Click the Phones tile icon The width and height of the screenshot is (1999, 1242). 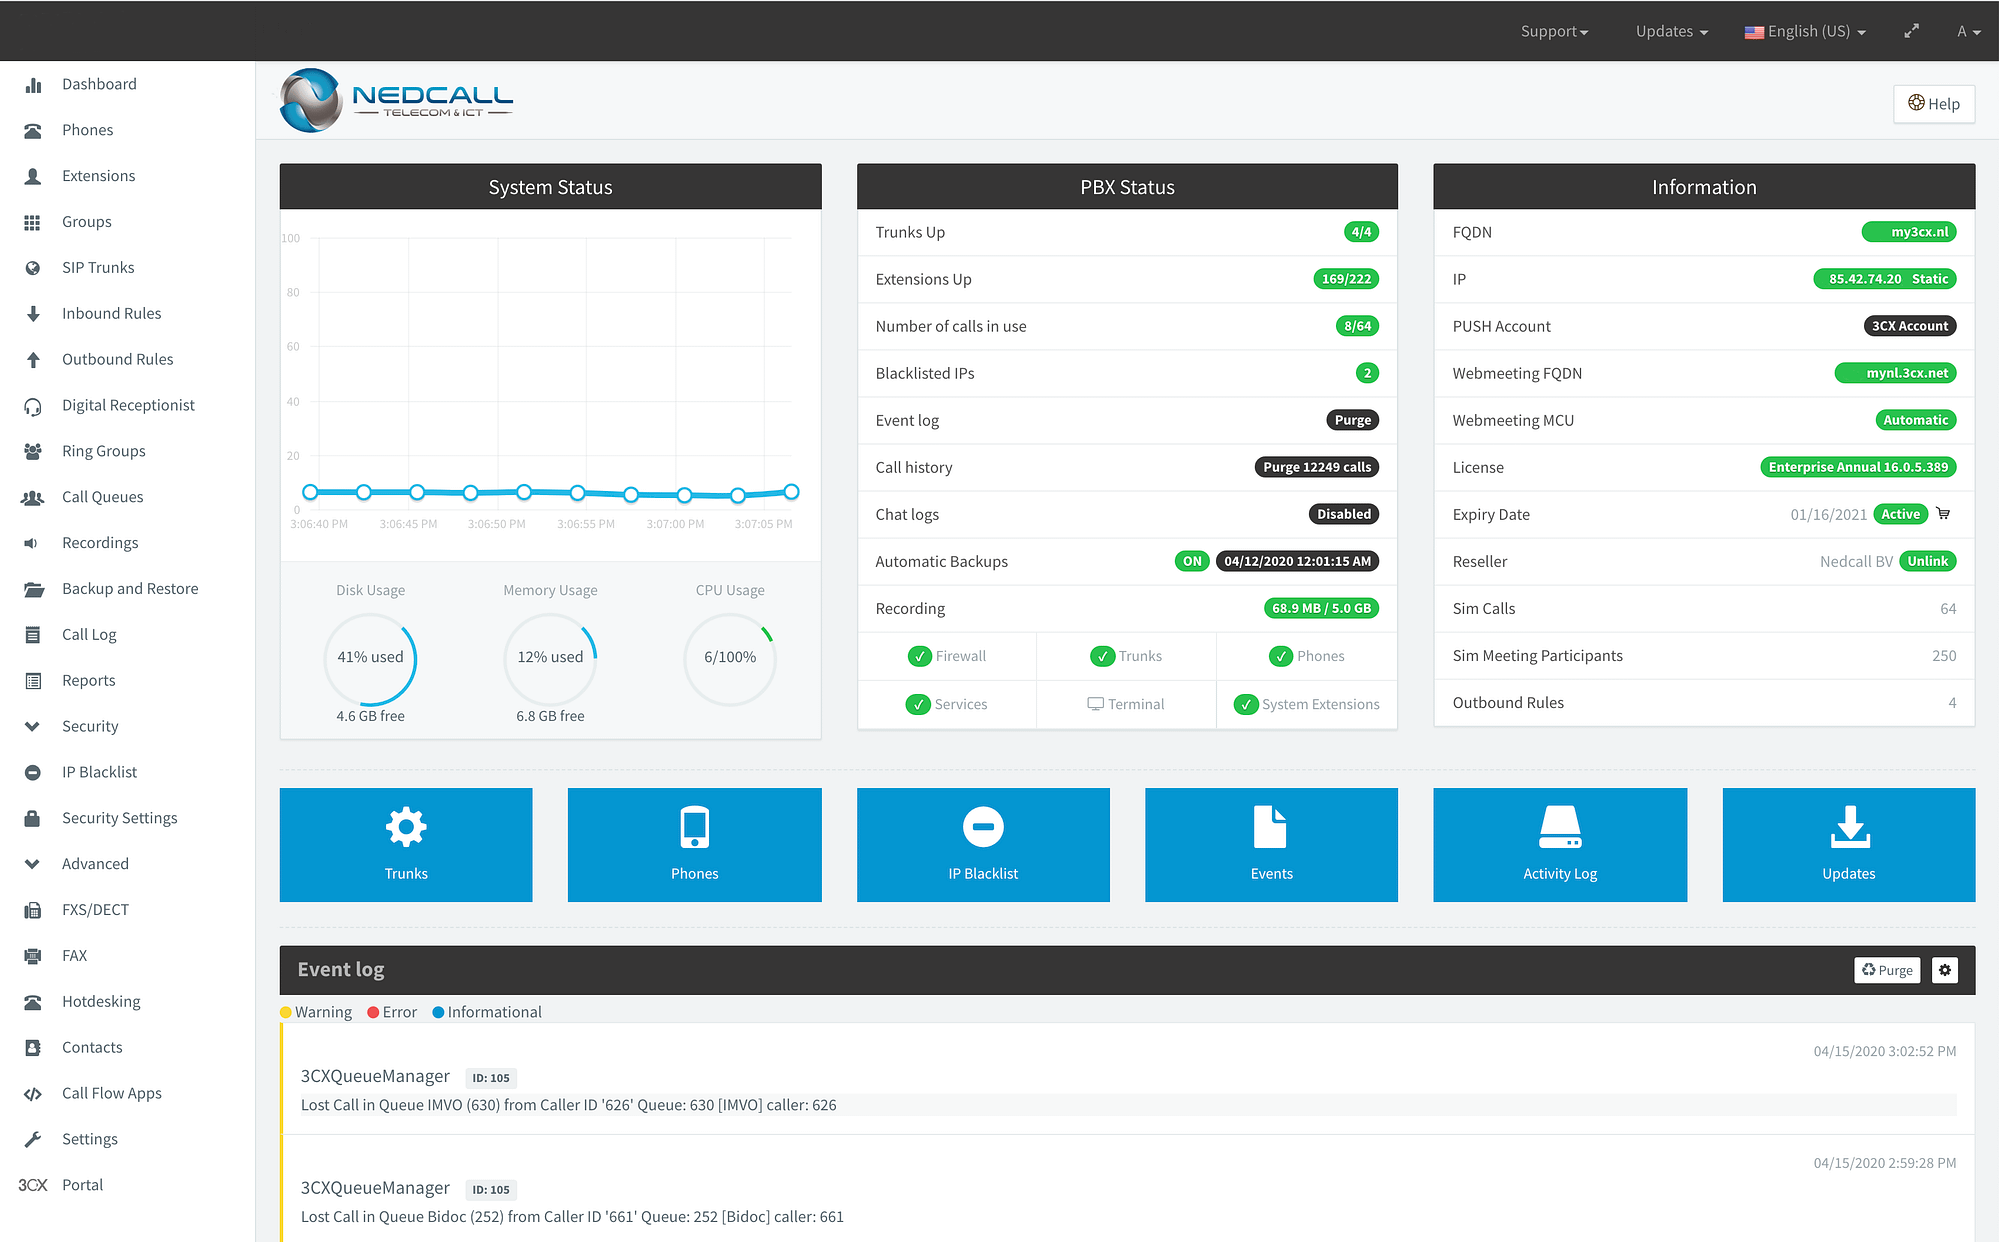[x=694, y=828]
